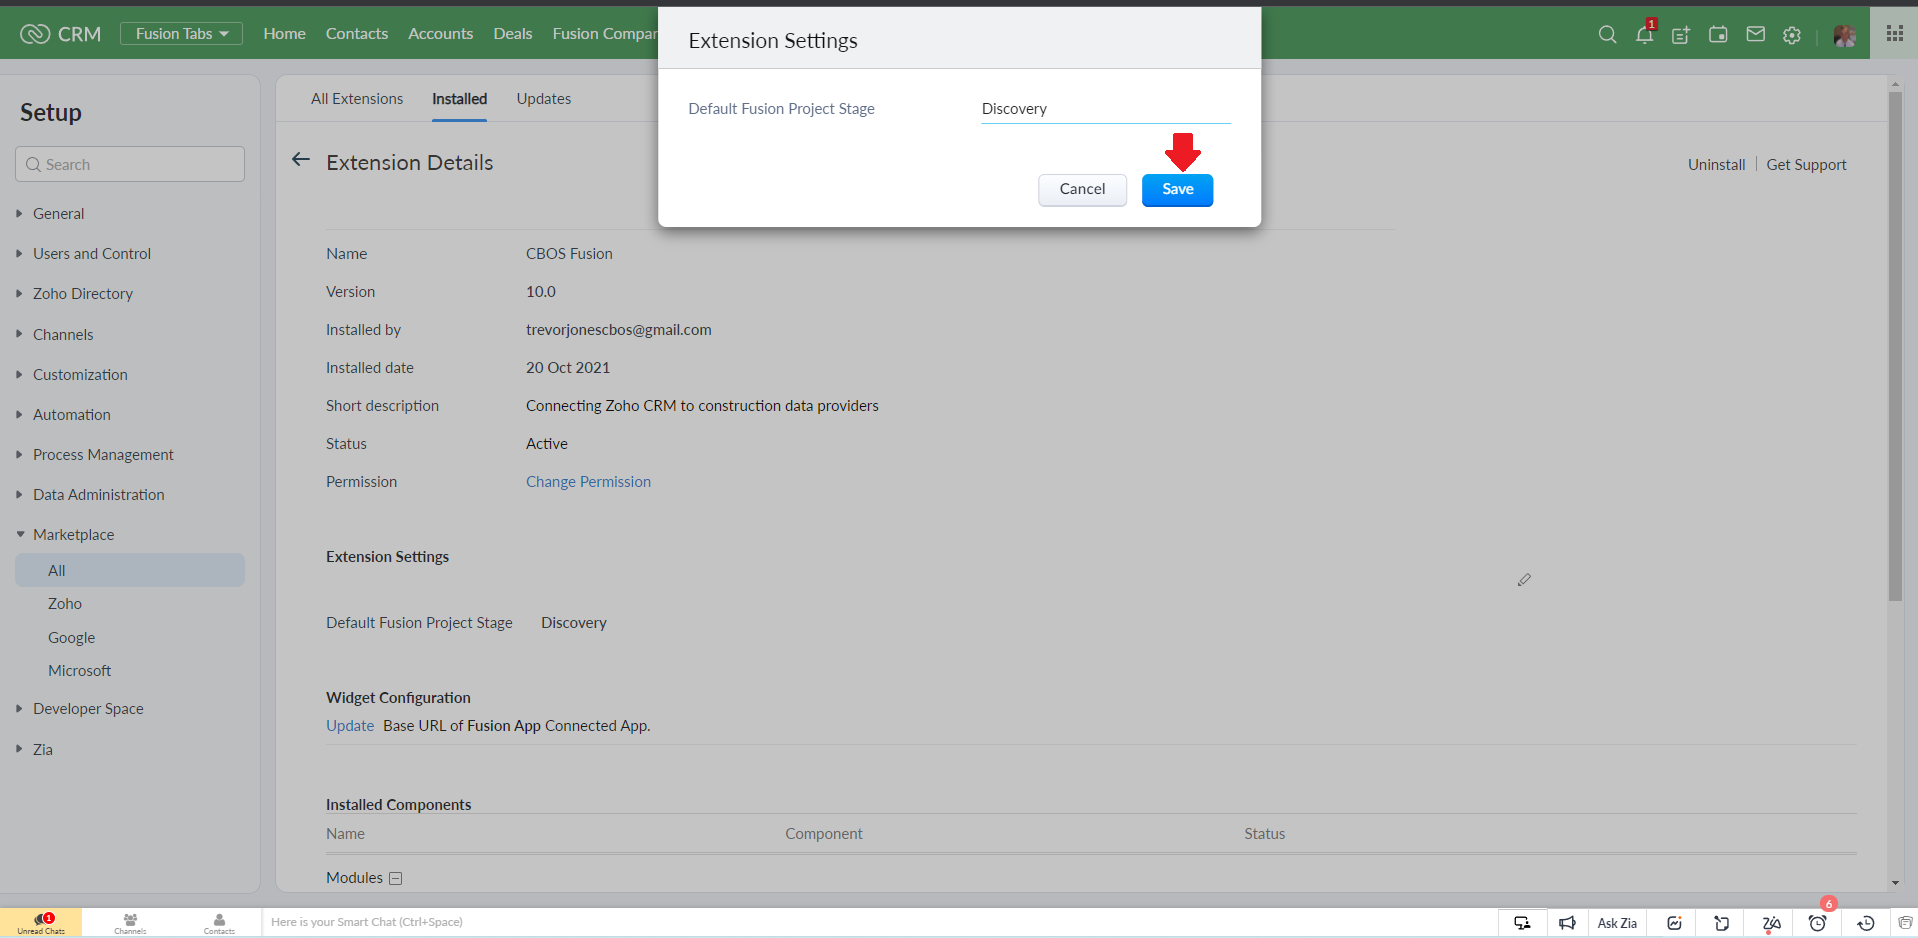Image resolution: width=1918 pixels, height=938 pixels.
Task: Save the extension settings
Action: click(x=1178, y=190)
